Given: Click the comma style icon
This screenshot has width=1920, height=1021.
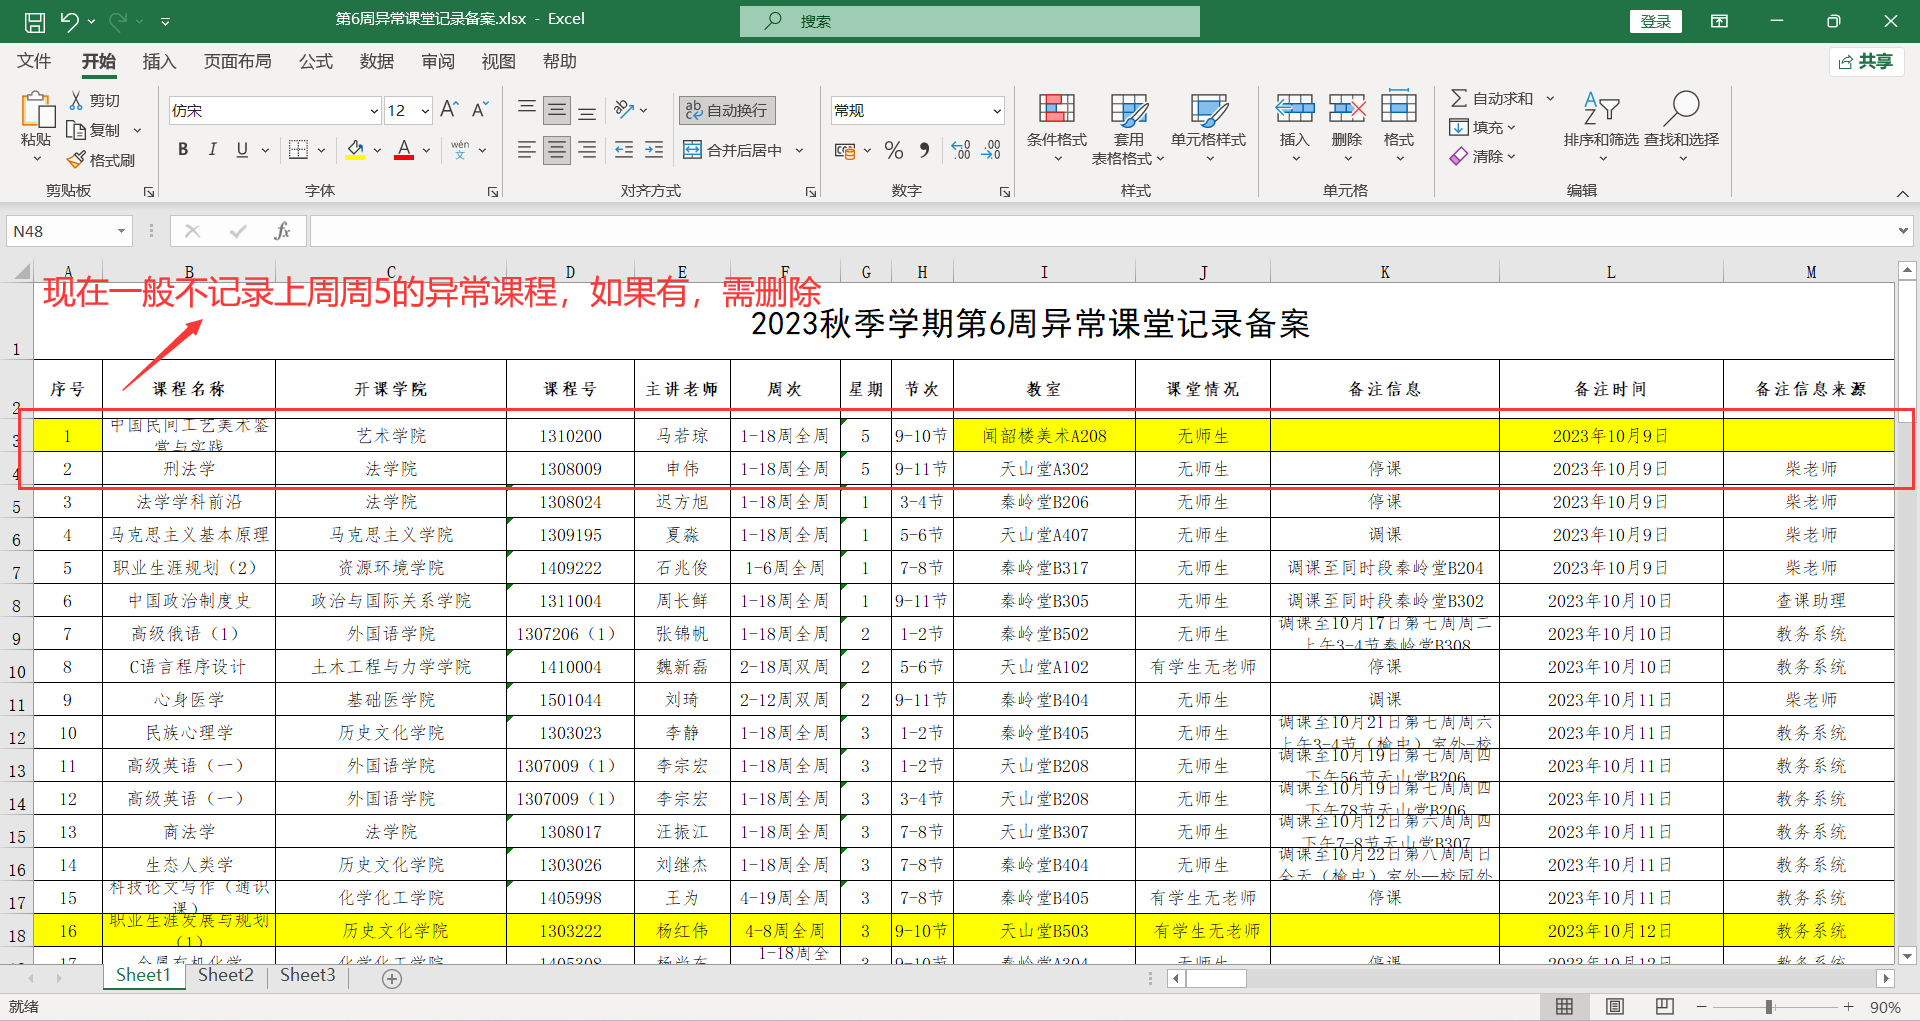Looking at the screenshot, I should (x=924, y=150).
